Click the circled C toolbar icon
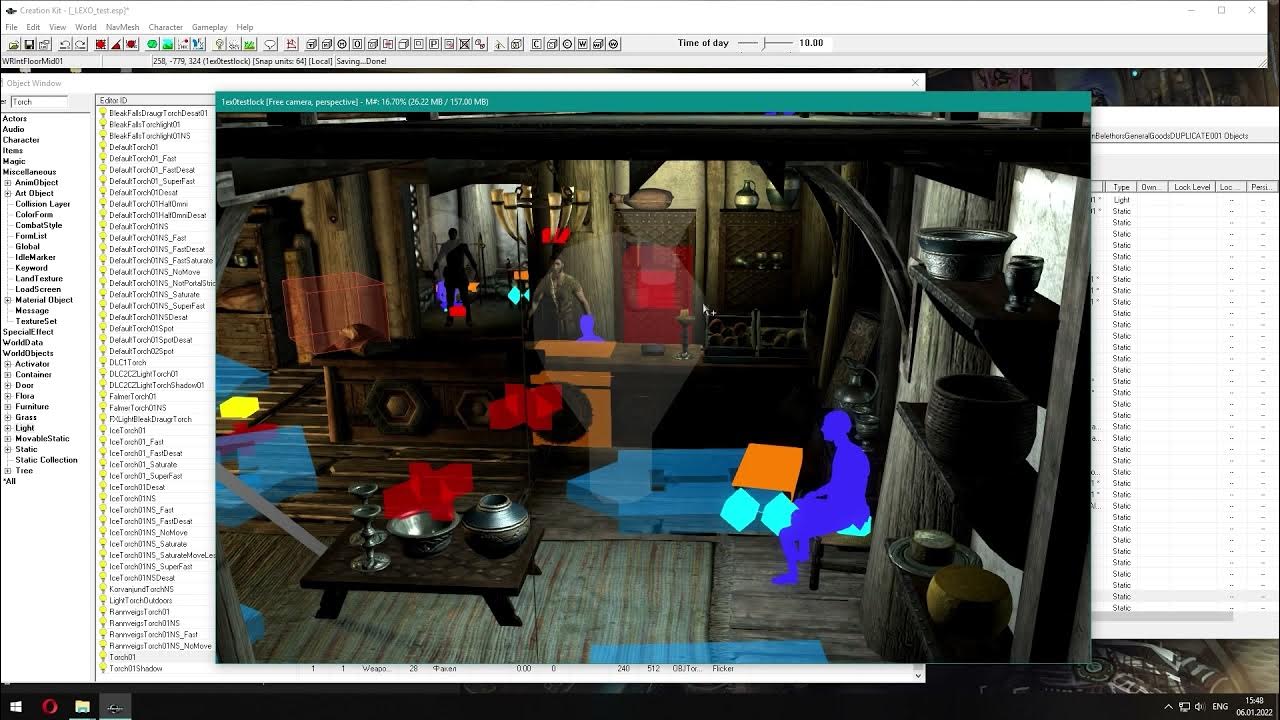This screenshot has height=720, width=1280. [x=567, y=44]
